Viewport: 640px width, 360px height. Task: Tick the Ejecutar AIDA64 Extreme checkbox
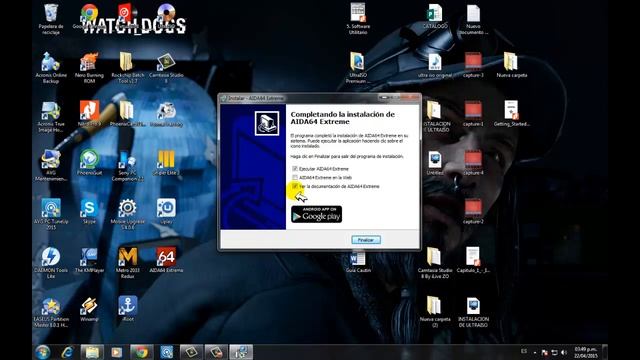point(295,169)
